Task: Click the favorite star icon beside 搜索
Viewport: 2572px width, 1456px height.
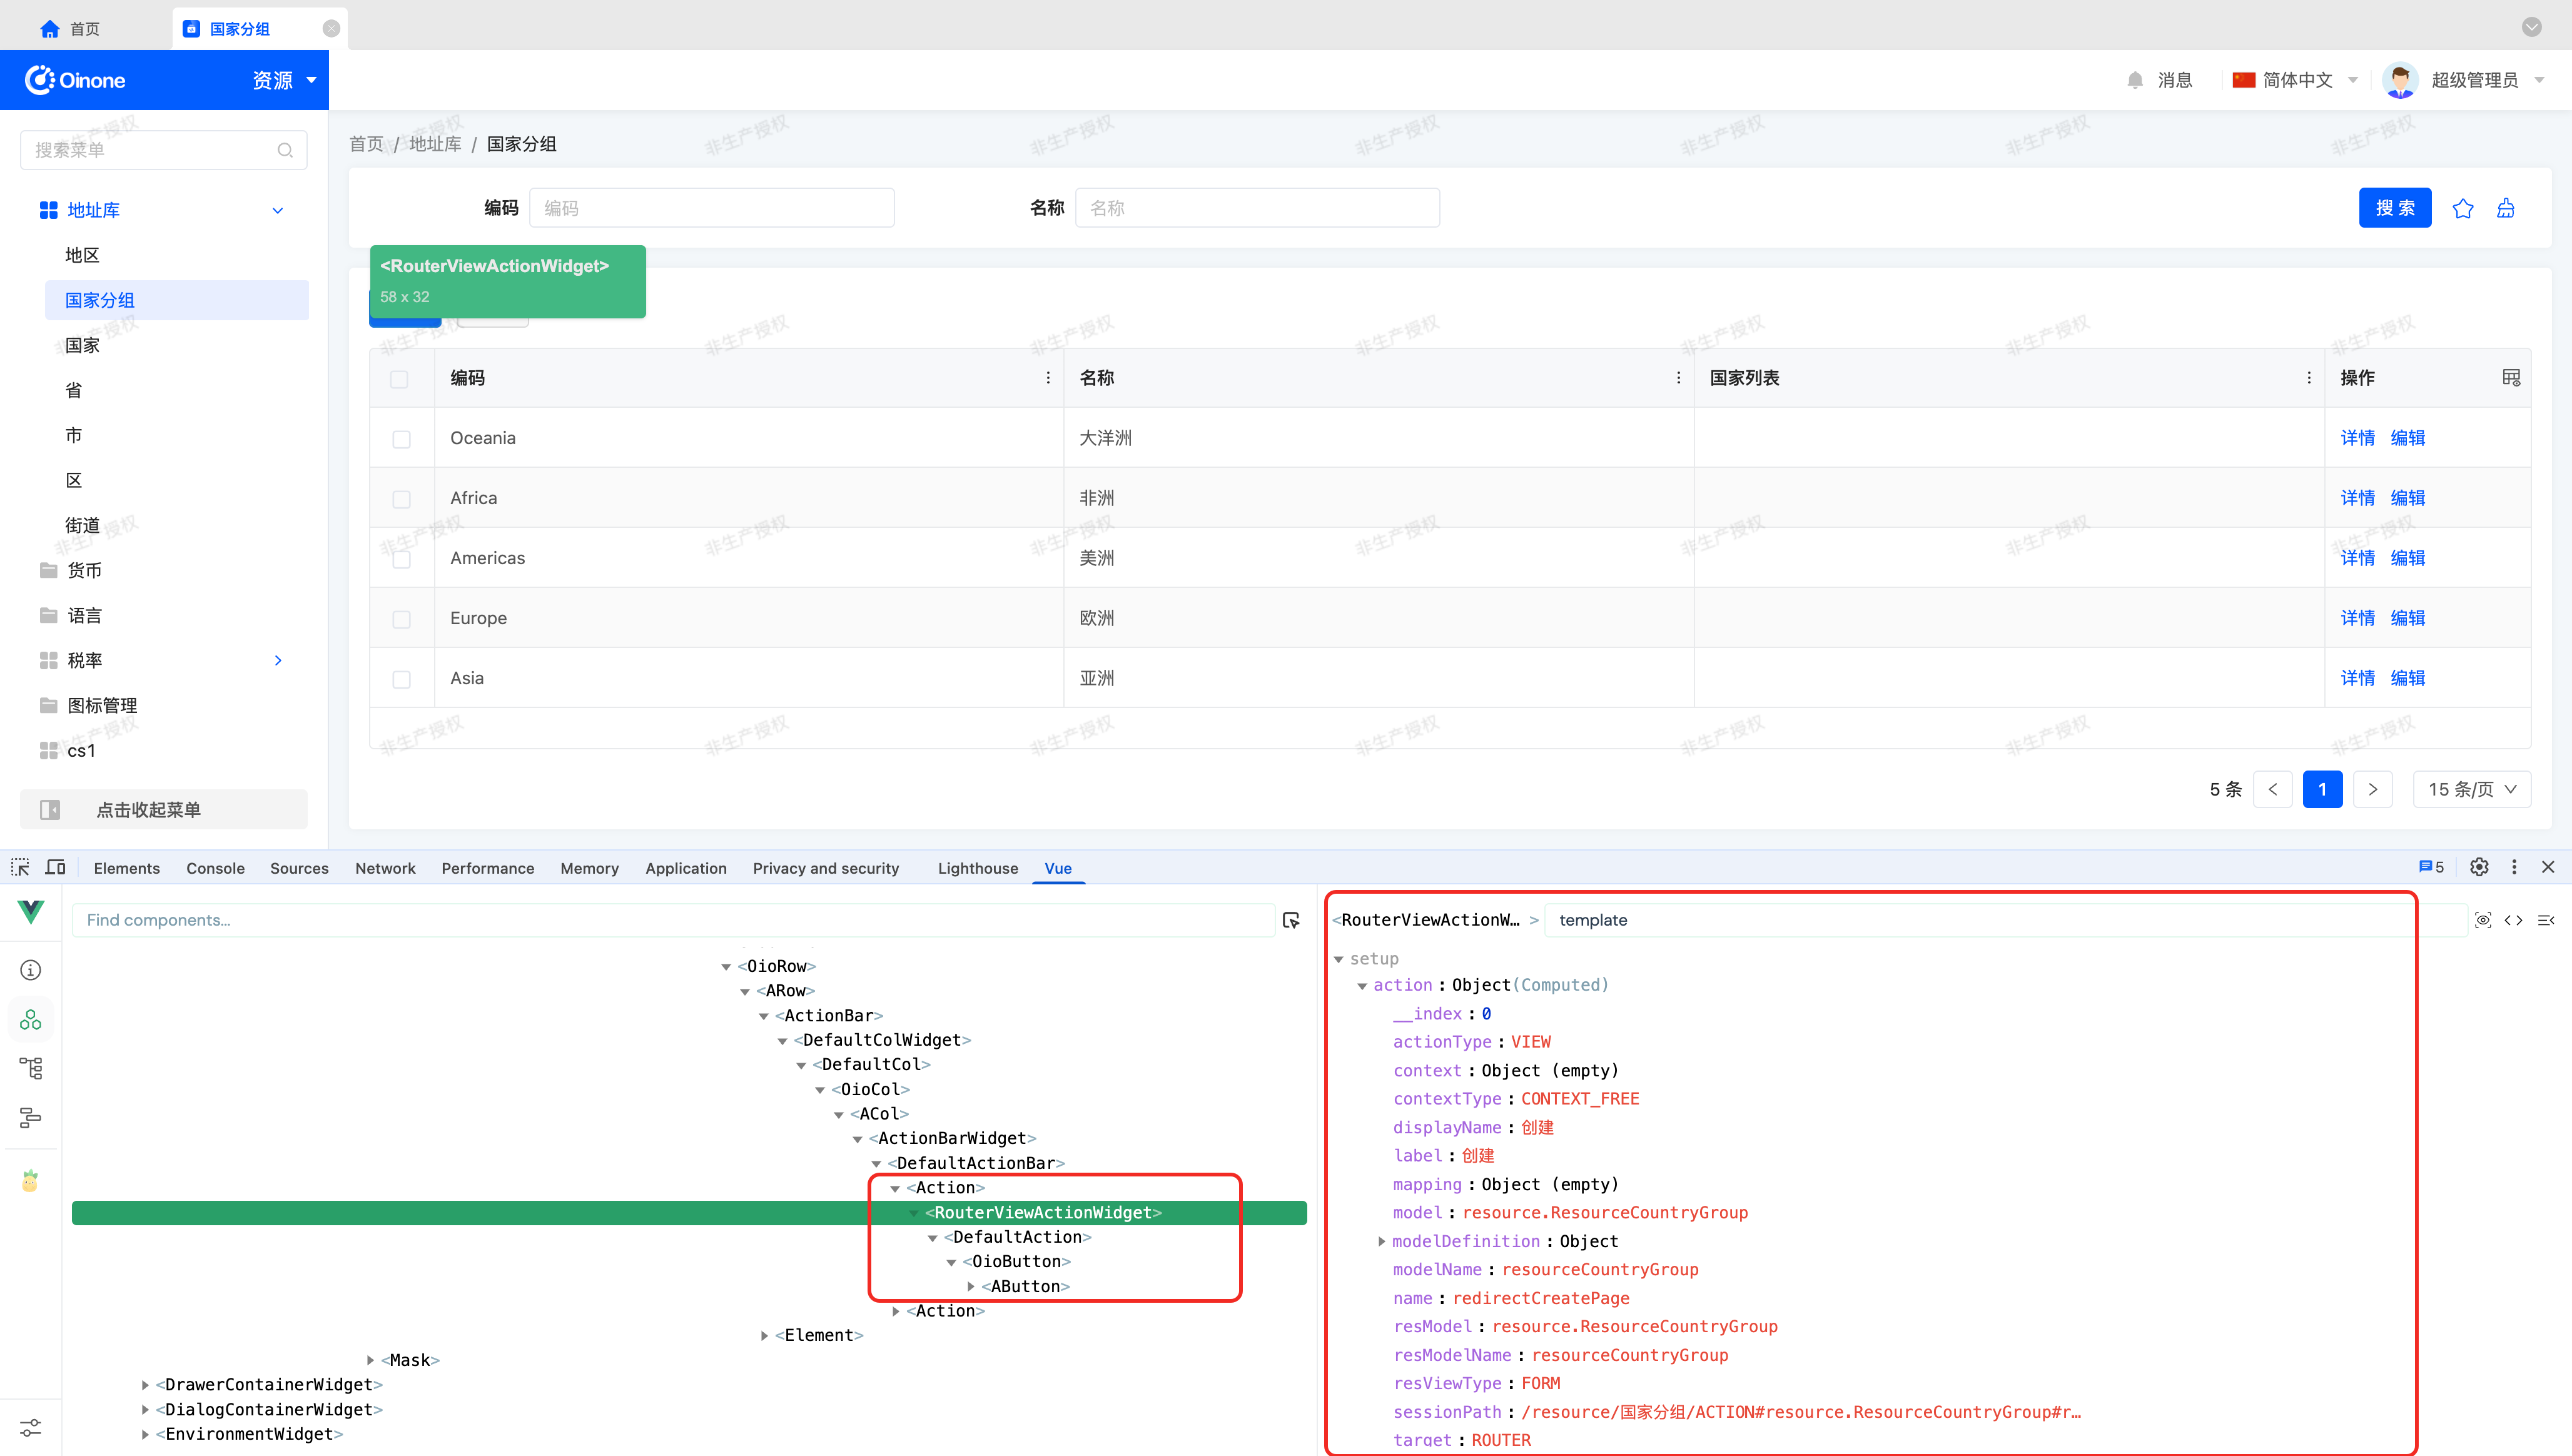Action: [2462, 208]
